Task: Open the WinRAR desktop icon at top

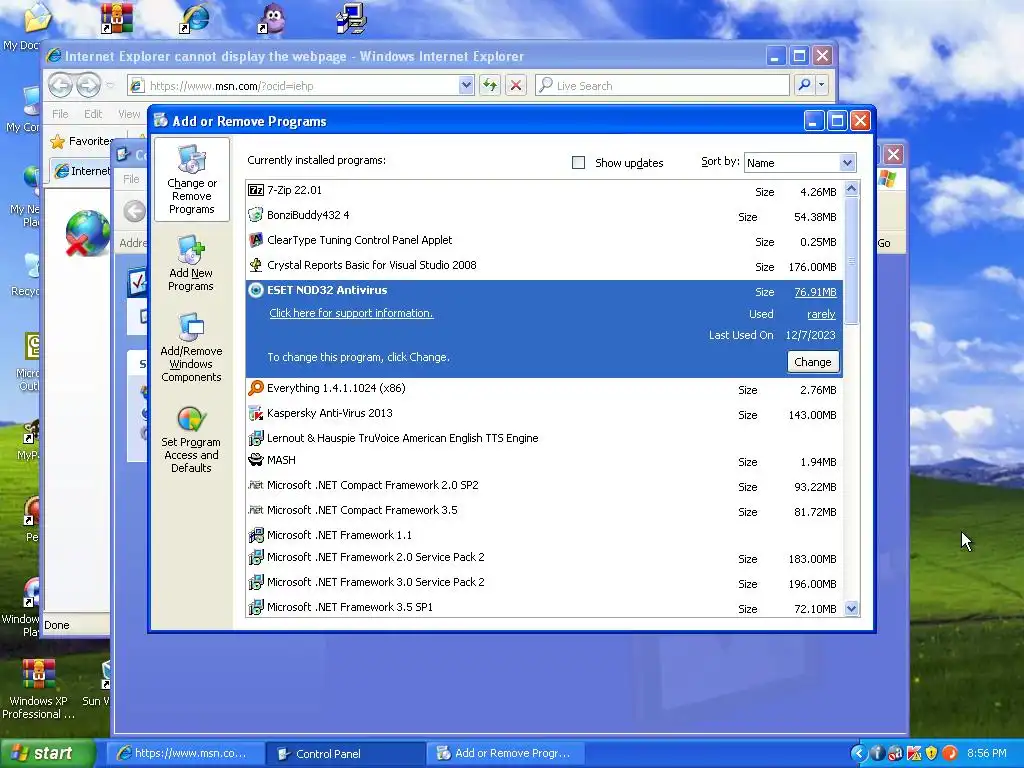Action: pyautogui.click(x=117, y=18)
